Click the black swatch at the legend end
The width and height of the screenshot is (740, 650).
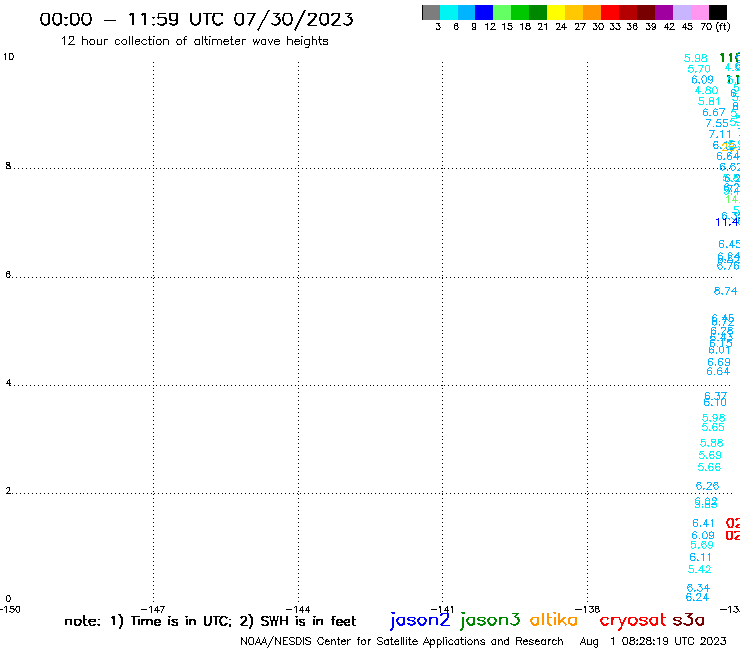point(718,12)
